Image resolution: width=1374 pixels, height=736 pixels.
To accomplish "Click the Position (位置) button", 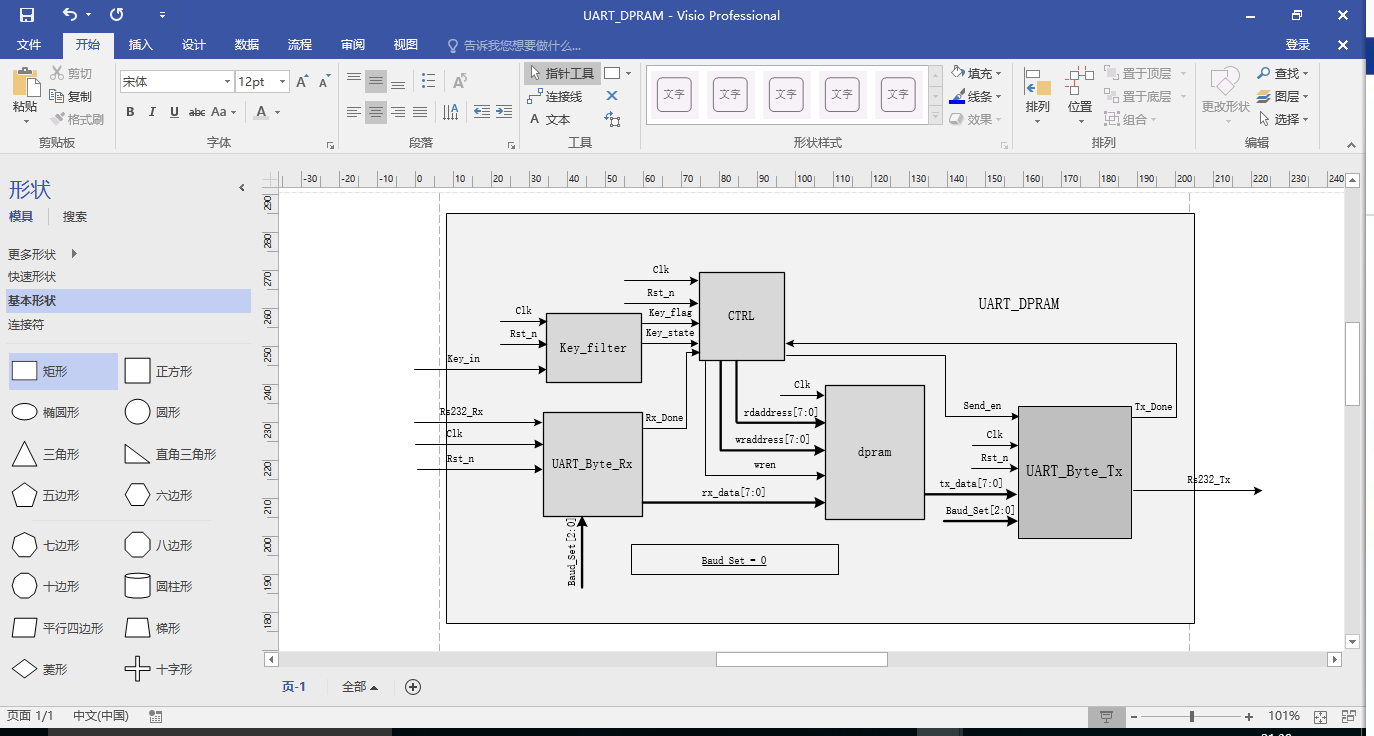I will point(1080,96).
